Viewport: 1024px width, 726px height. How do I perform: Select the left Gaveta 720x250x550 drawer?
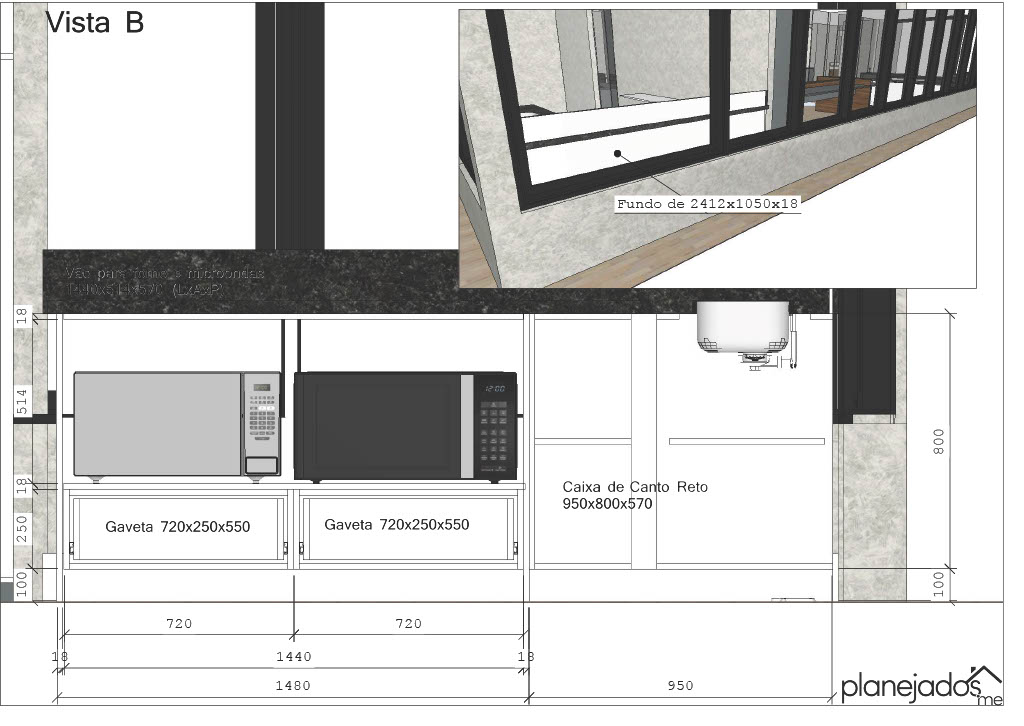point(177,526)
